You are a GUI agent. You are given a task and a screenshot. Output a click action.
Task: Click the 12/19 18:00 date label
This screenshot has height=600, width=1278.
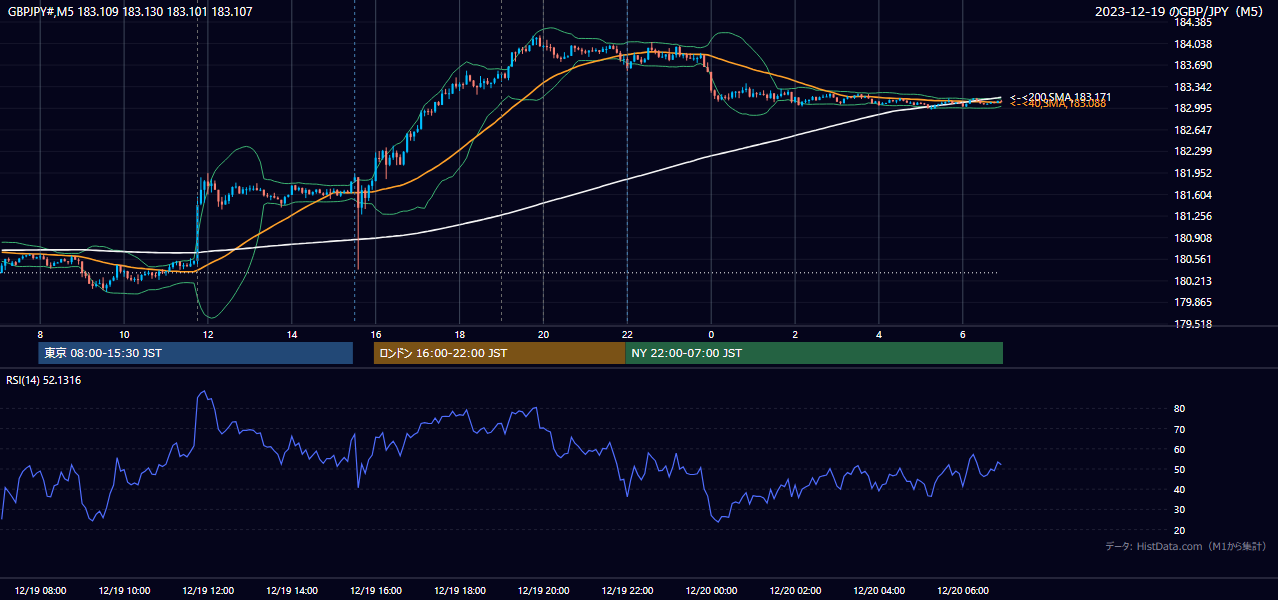click(460, 591)
